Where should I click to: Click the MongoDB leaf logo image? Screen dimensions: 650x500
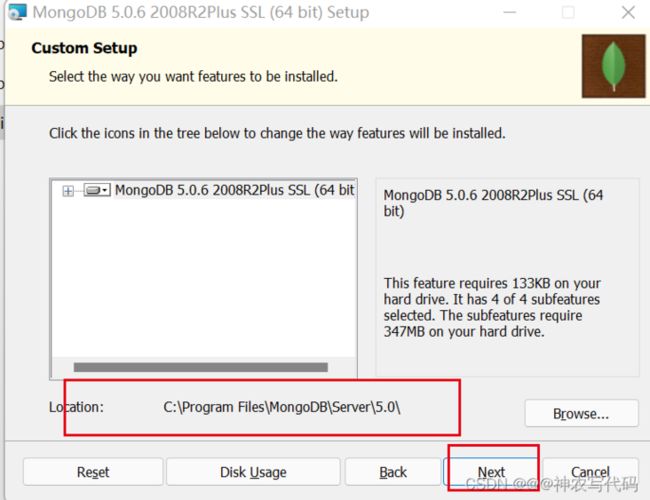click(x=613, y=66)
